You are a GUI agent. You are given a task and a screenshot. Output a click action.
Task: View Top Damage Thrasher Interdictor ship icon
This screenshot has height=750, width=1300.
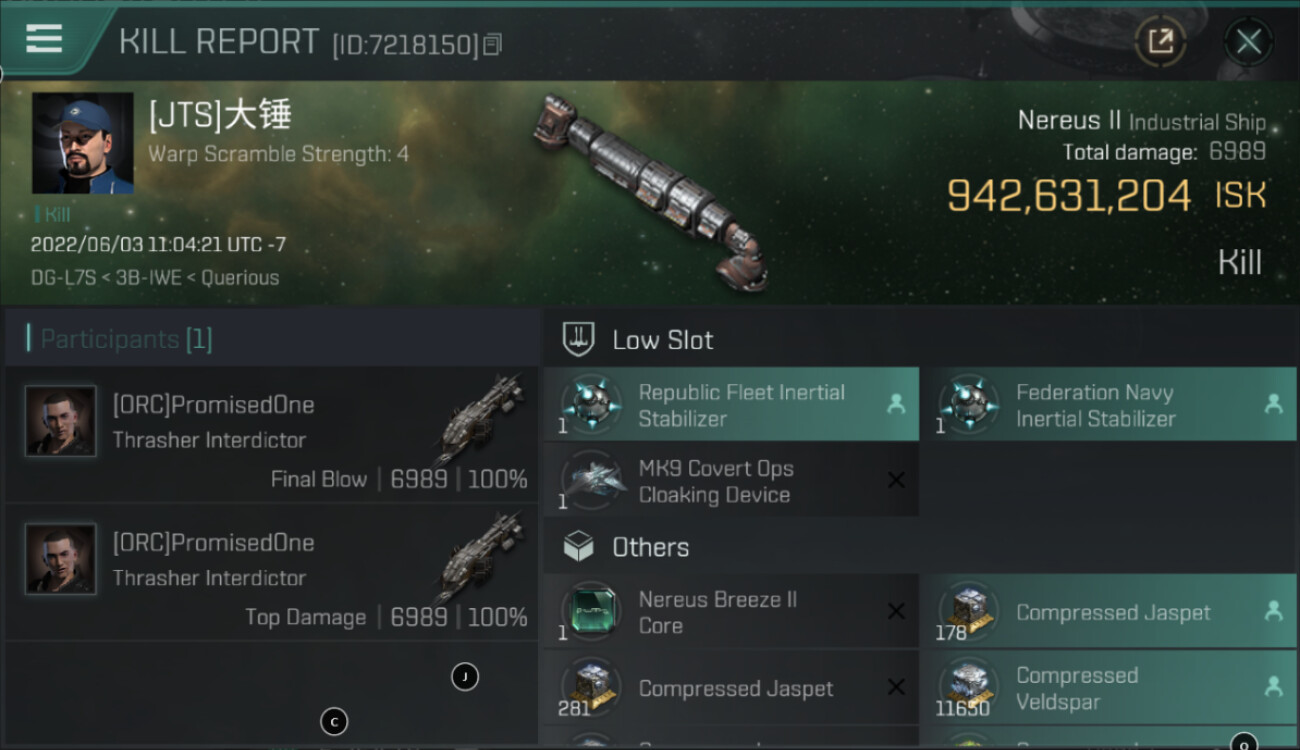480,556
